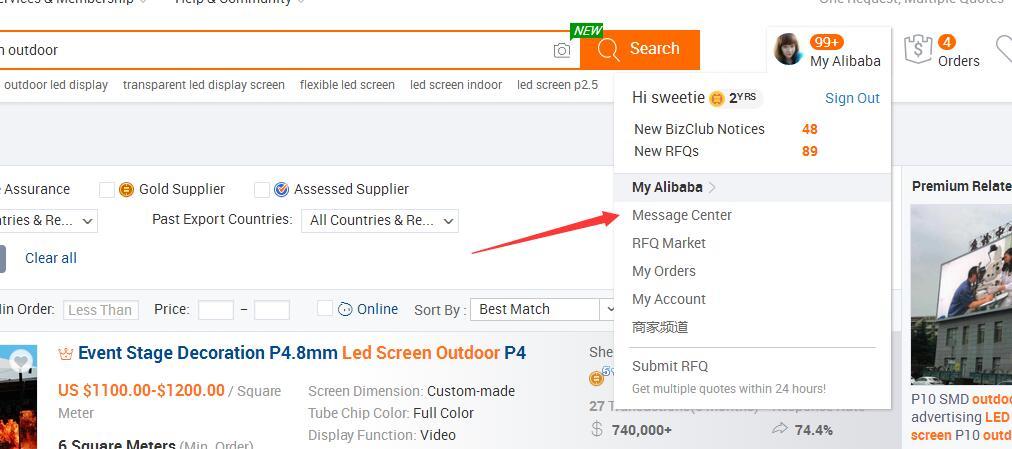Screen dimensions: 1012x449
Task: Click the Online chat face icon
Action: 345,309
